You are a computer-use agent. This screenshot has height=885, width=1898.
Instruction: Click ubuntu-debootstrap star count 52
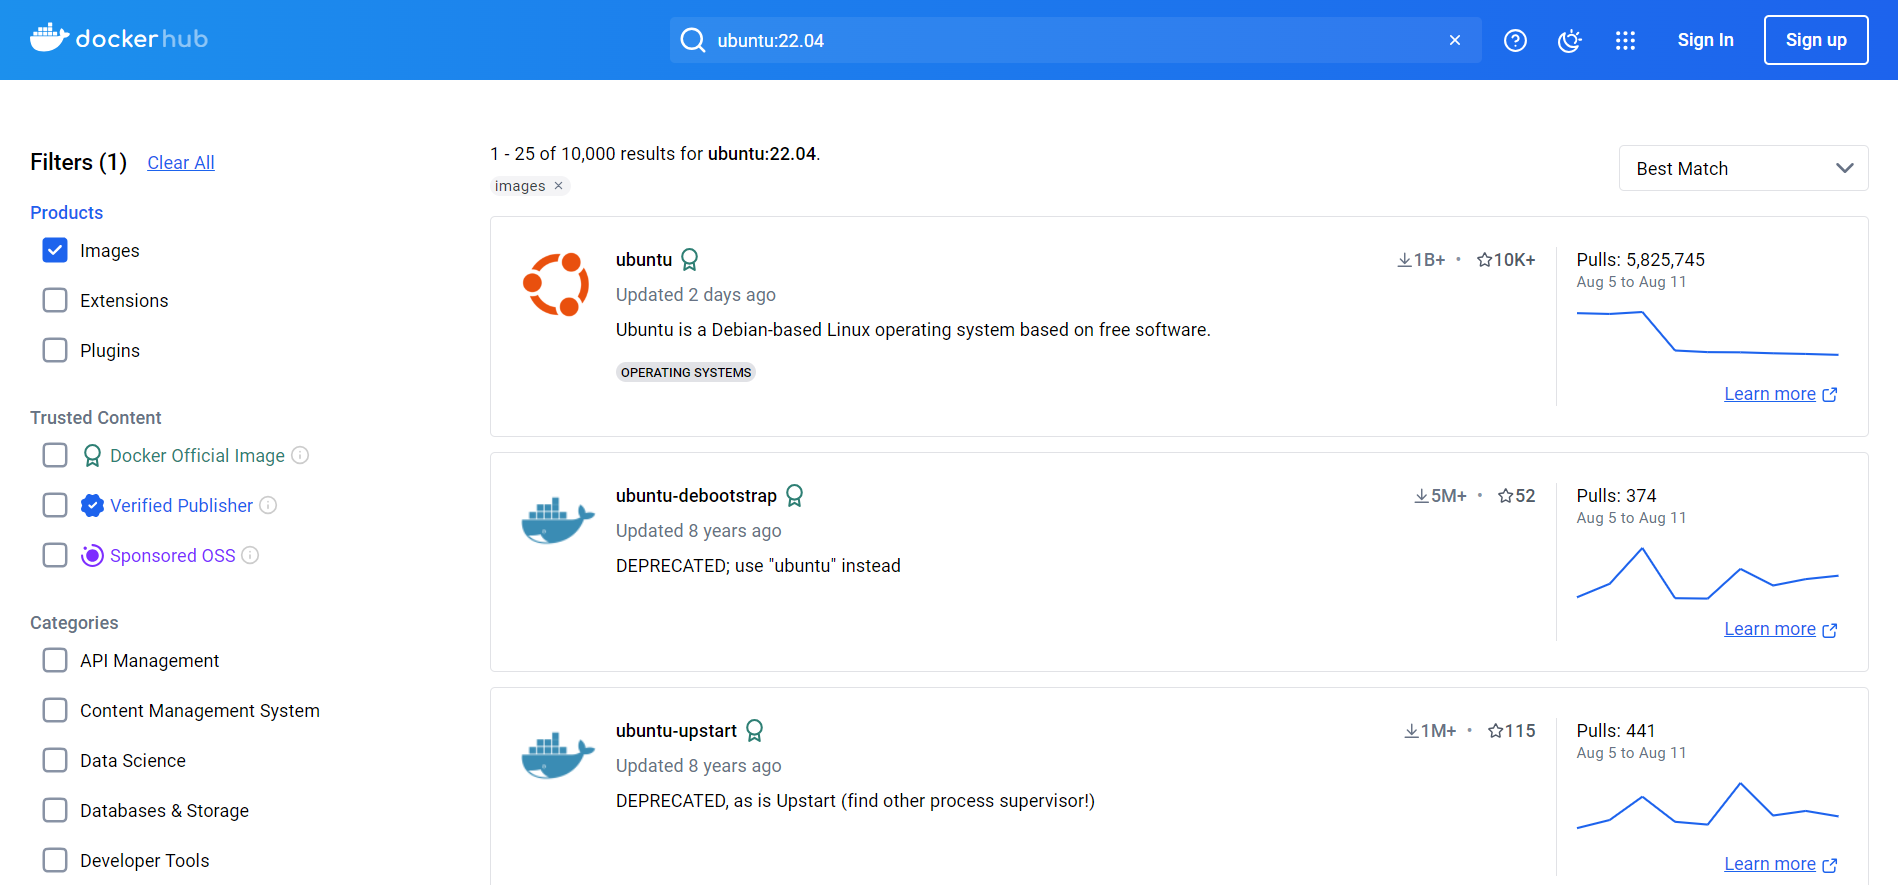point(1516,496)
